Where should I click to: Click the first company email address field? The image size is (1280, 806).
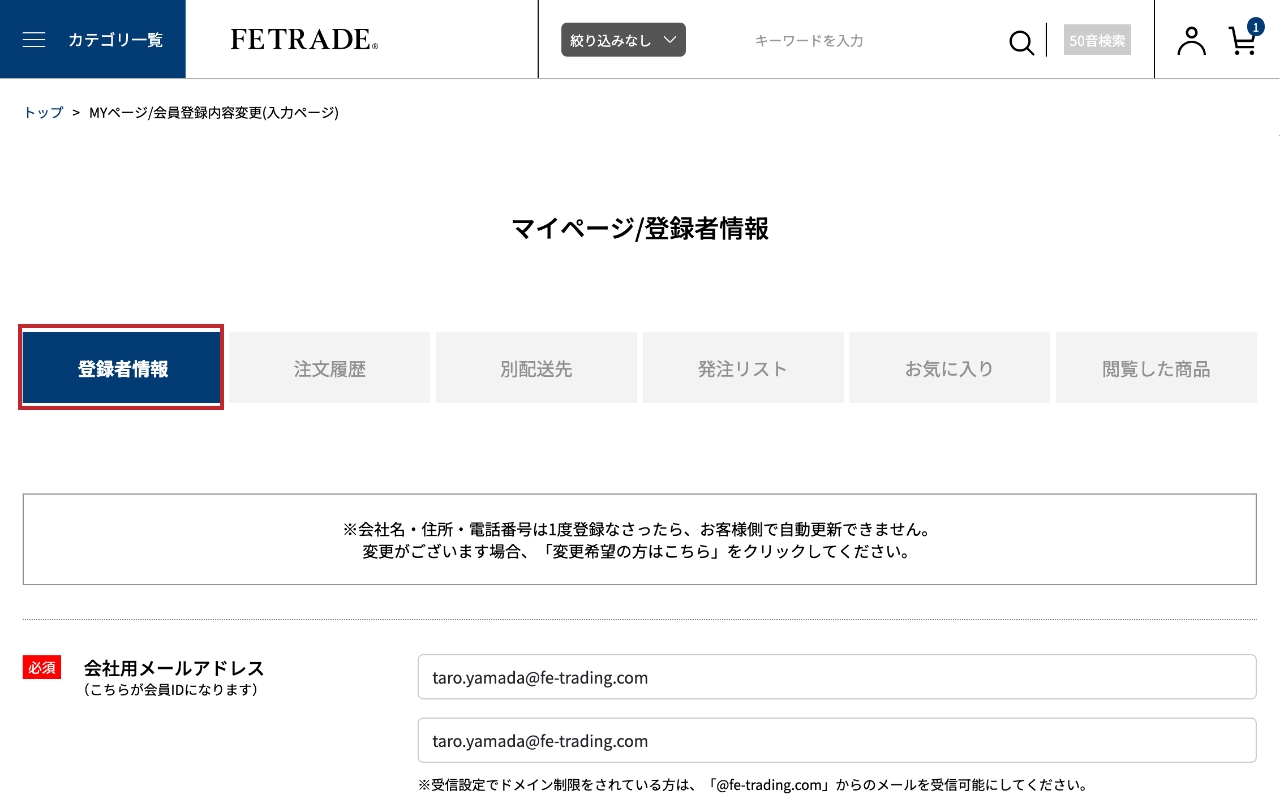[x=836, y=678]
